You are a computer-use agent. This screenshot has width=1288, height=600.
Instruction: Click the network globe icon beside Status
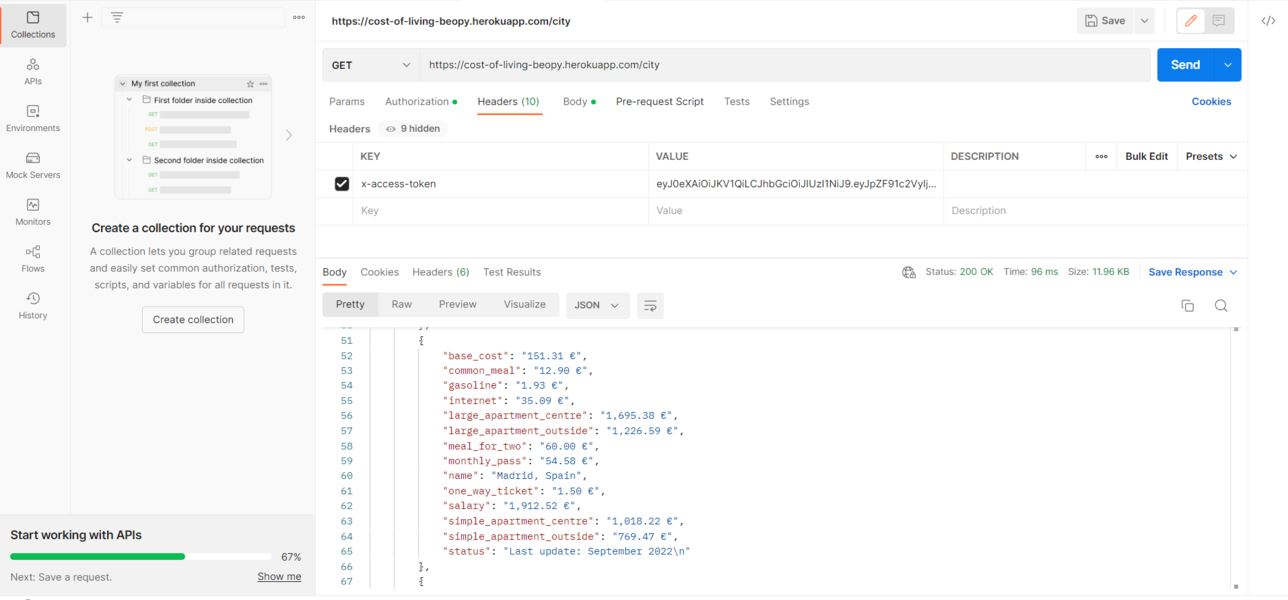click(x=909, y=272)
